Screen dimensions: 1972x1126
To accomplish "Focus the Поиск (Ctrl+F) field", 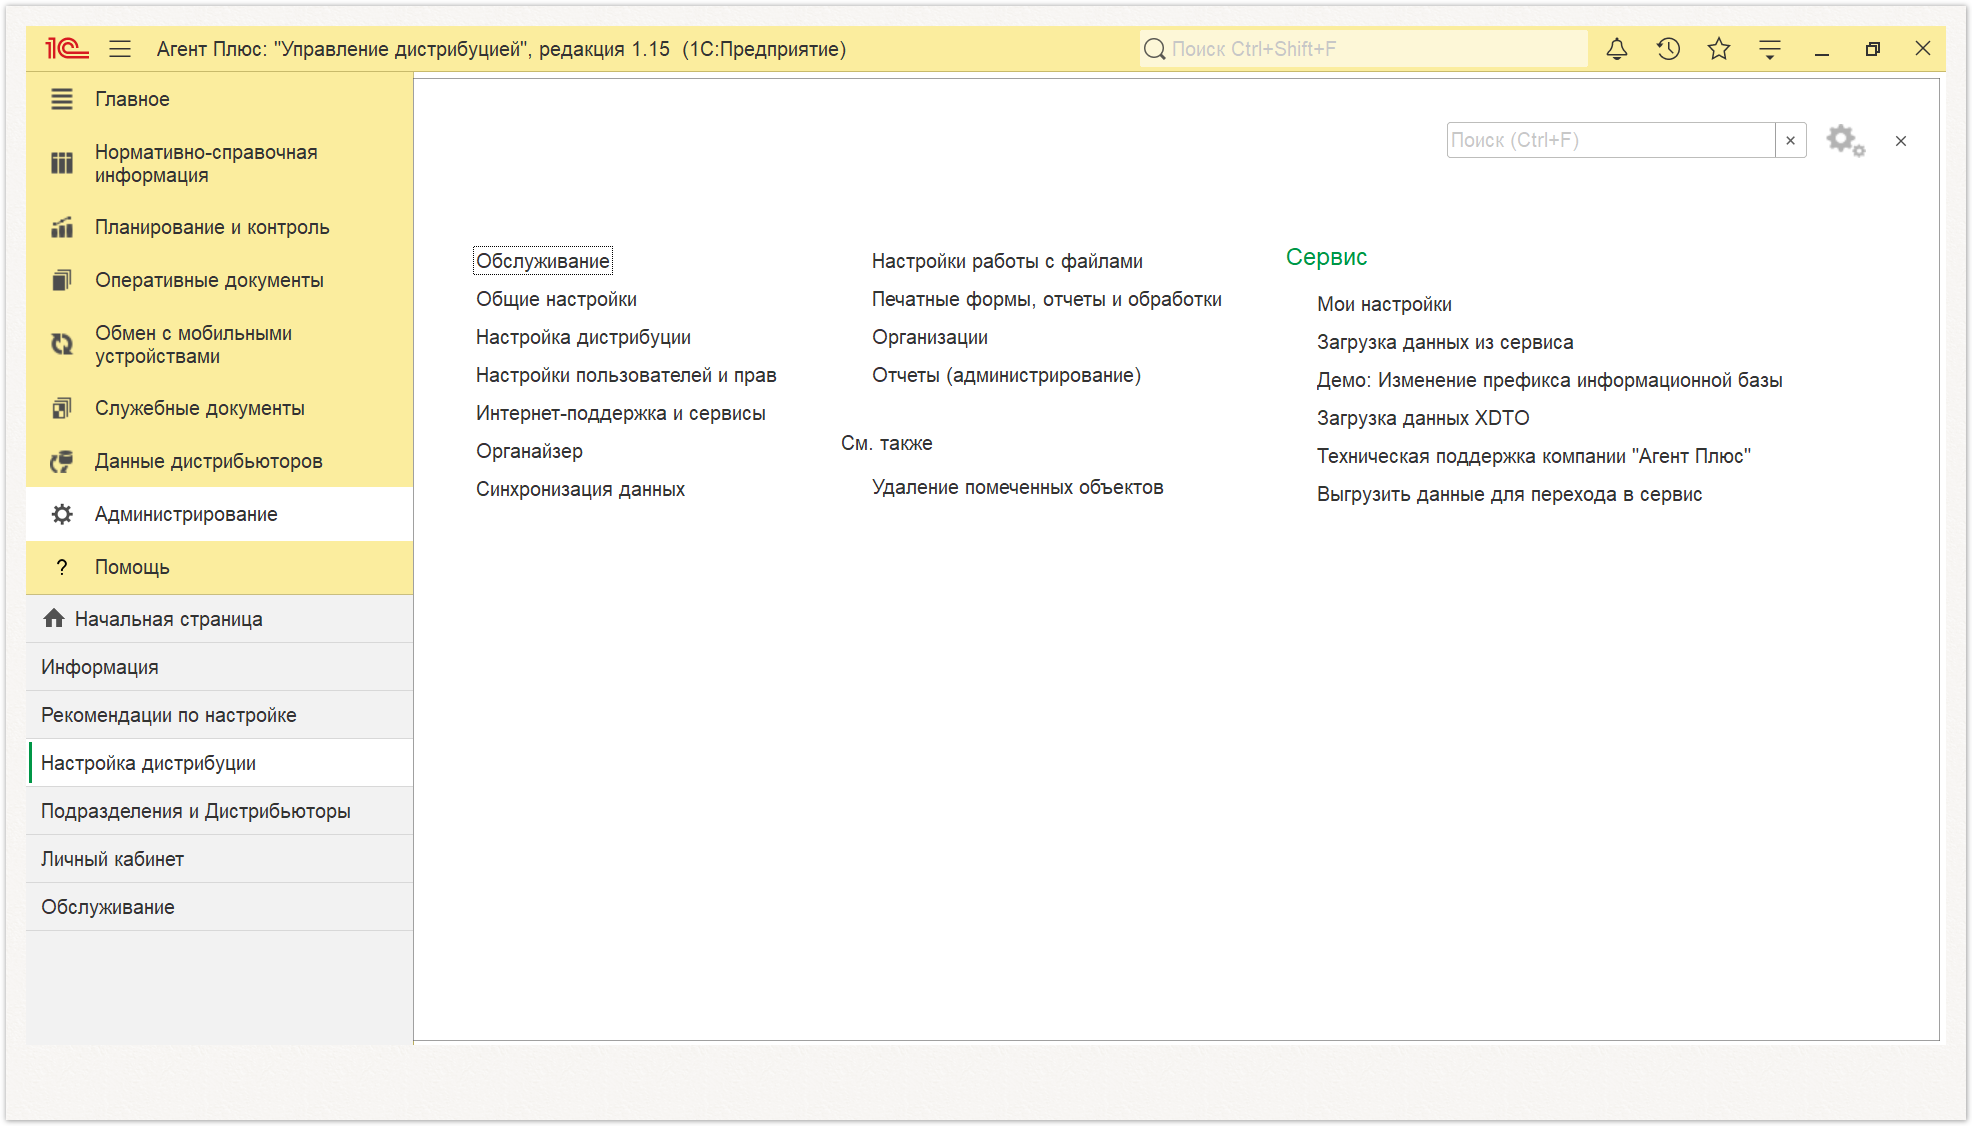I will [1611, 140].
